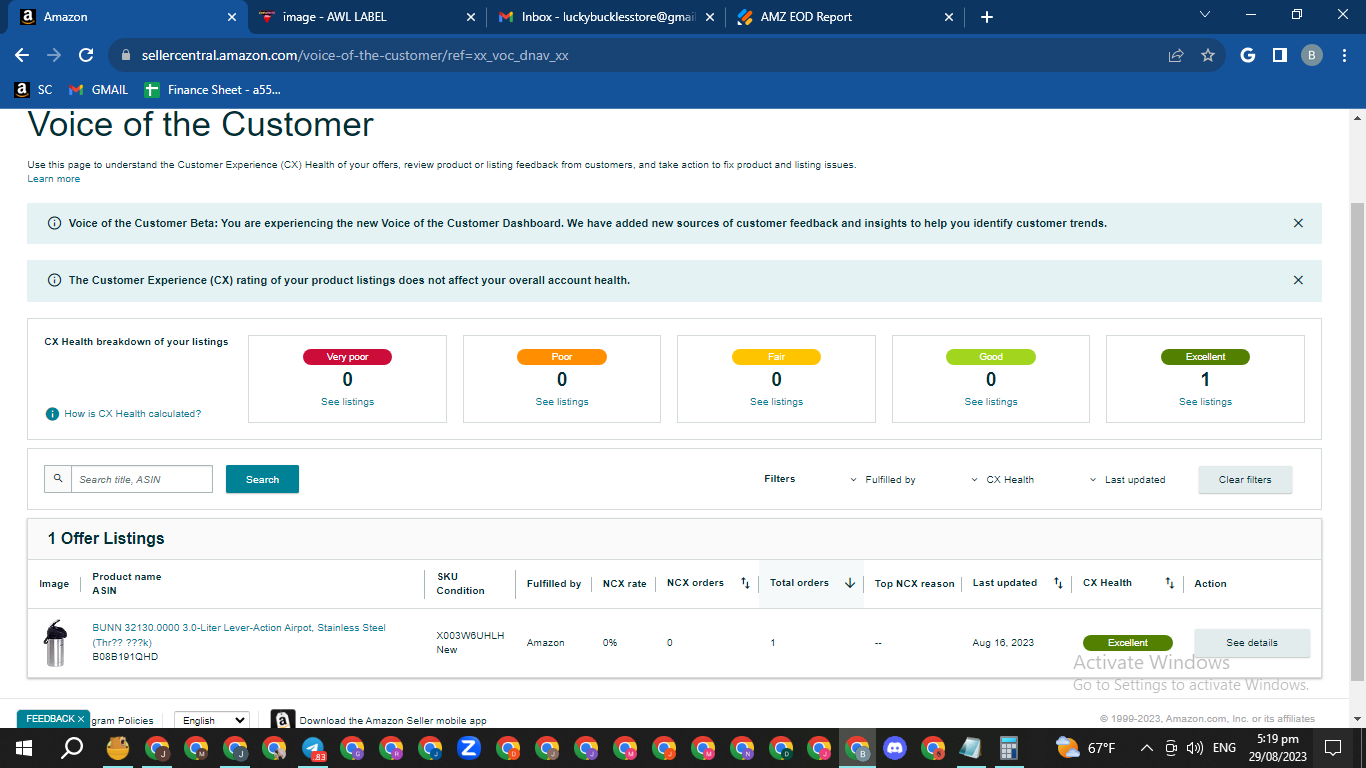Viewport: 1366px width, 768px height.
Task: Show hidden system tray icons
Action: 1146,748
